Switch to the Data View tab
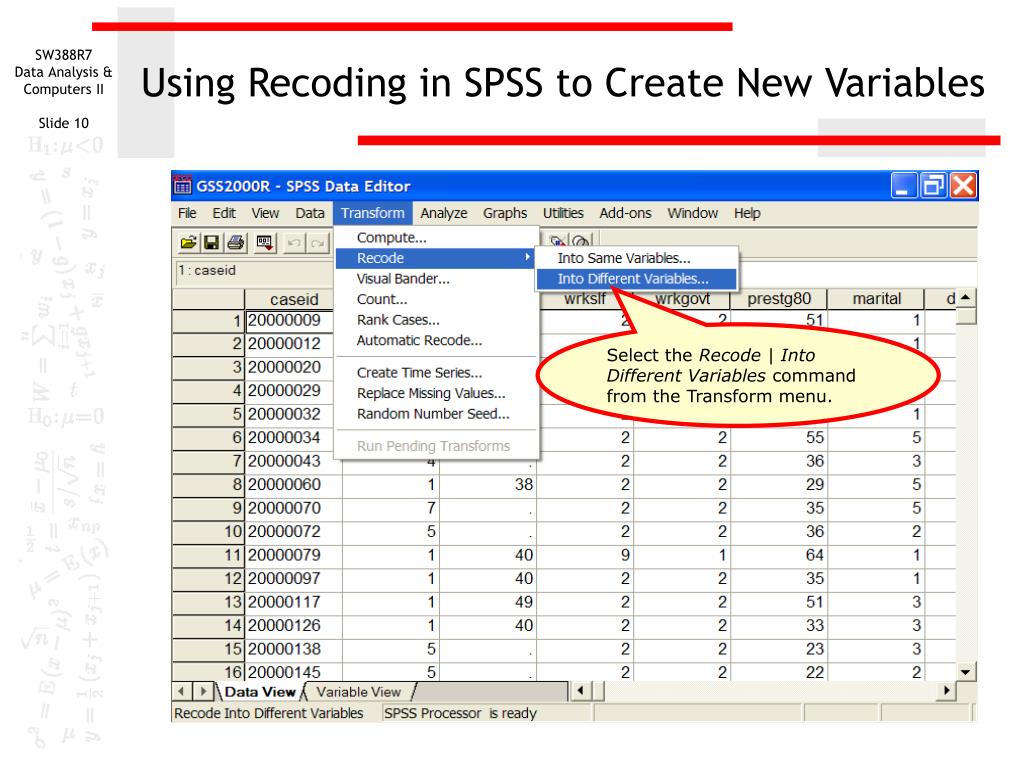This screenshot has width=1024, height=768. tap(260, 692)
